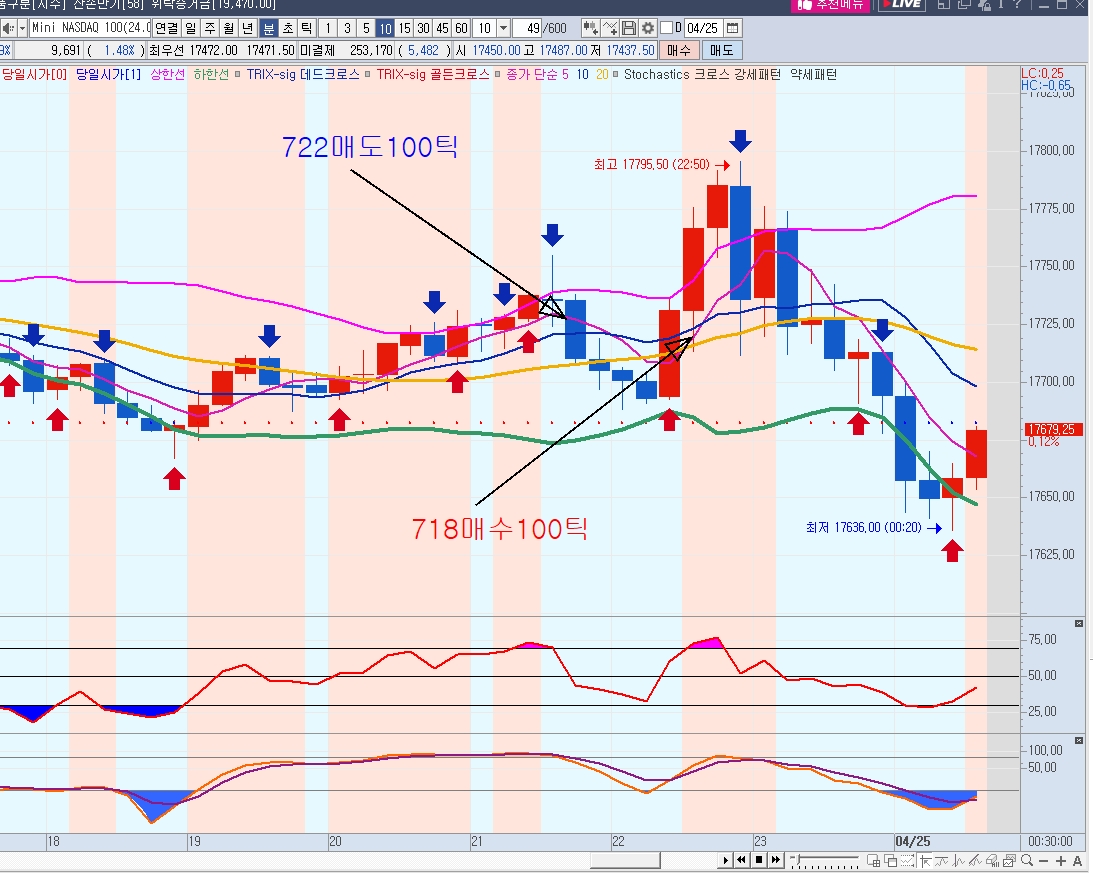Toggle the D checkbox beside date field
The width and height of the screenshot is (1093, 873).
[667, 28]
